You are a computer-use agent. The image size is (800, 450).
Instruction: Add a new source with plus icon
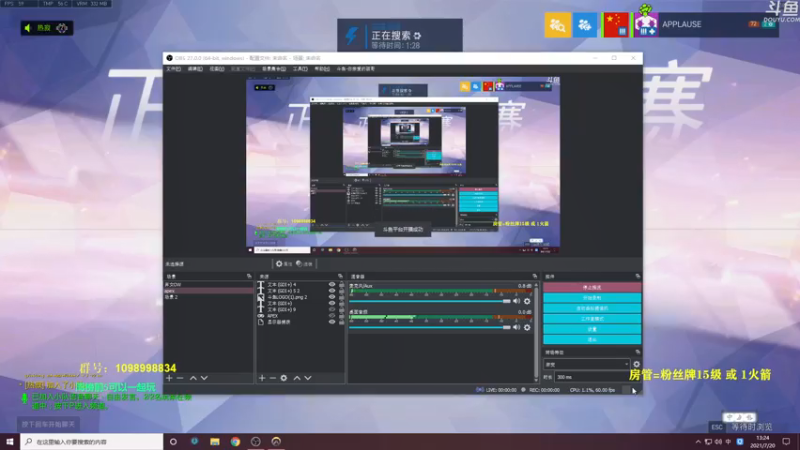[262, 378]
